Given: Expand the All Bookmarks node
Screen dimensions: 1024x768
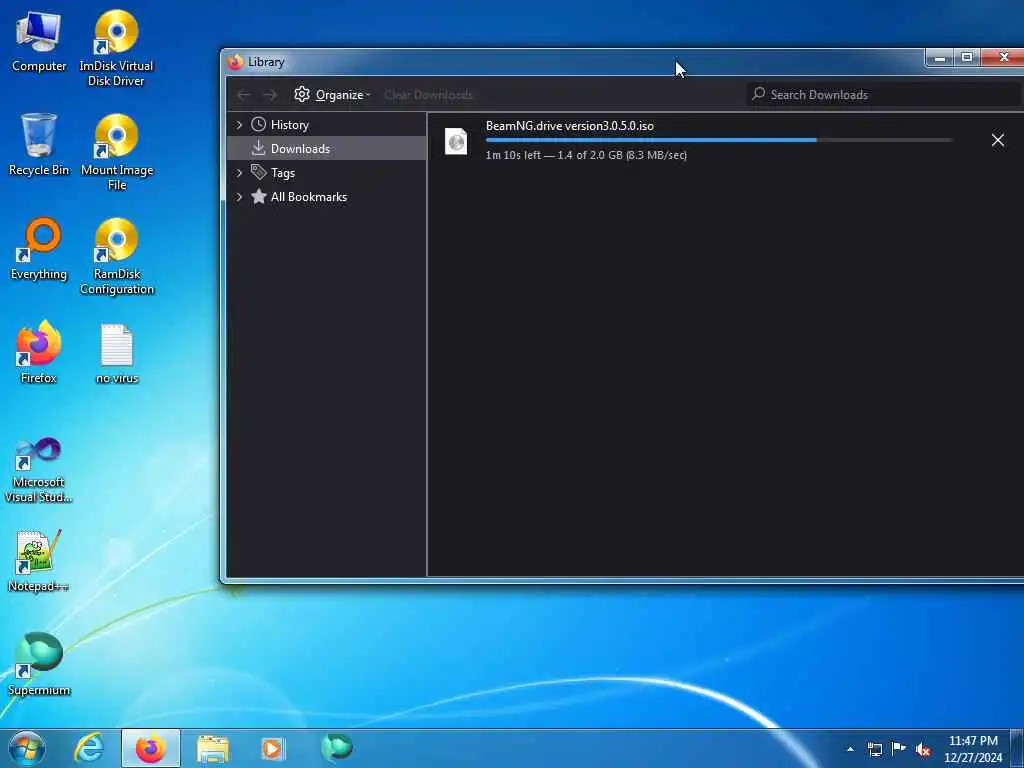Looking at the screenshot, I should (x=239, y=197).
